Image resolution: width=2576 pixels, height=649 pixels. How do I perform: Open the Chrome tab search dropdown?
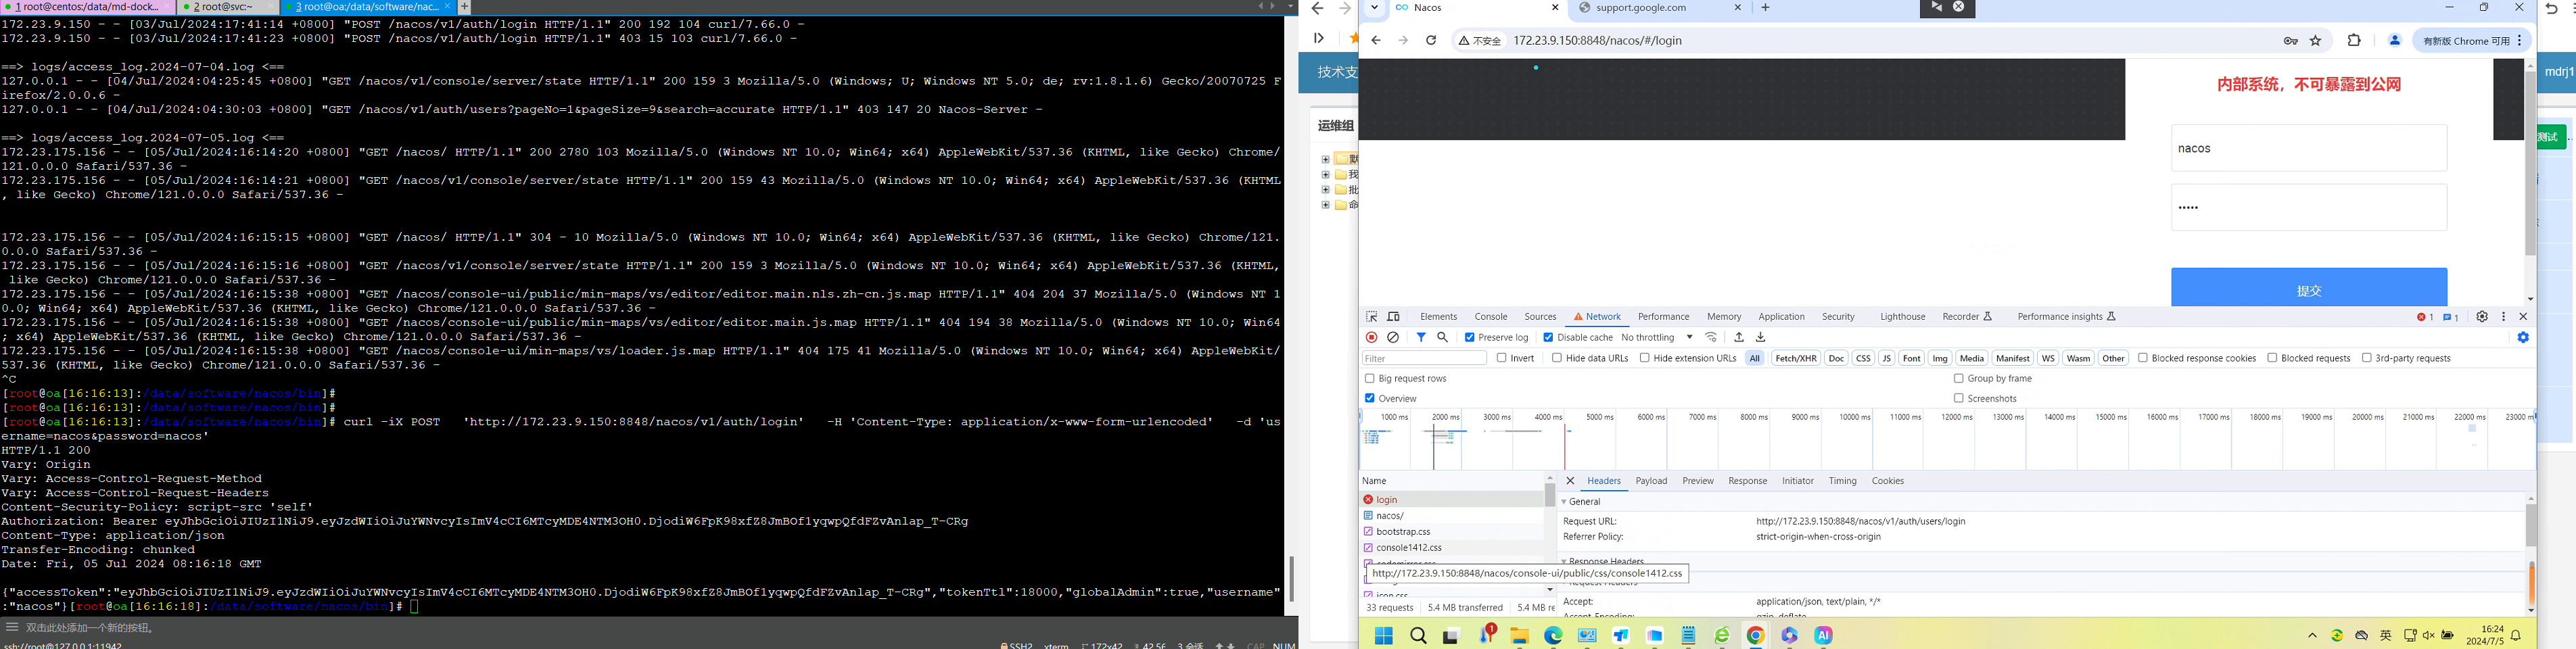(x=1375, y=8)
